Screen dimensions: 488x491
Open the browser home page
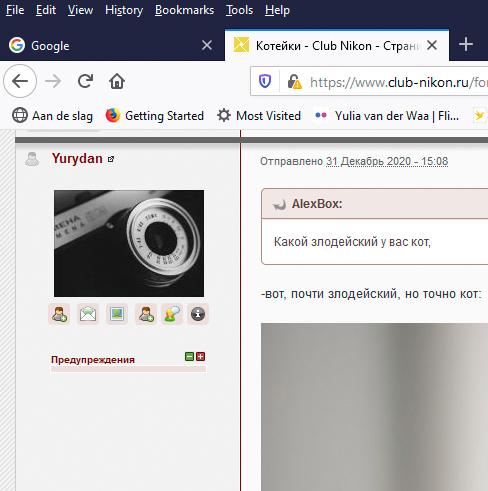117,81
